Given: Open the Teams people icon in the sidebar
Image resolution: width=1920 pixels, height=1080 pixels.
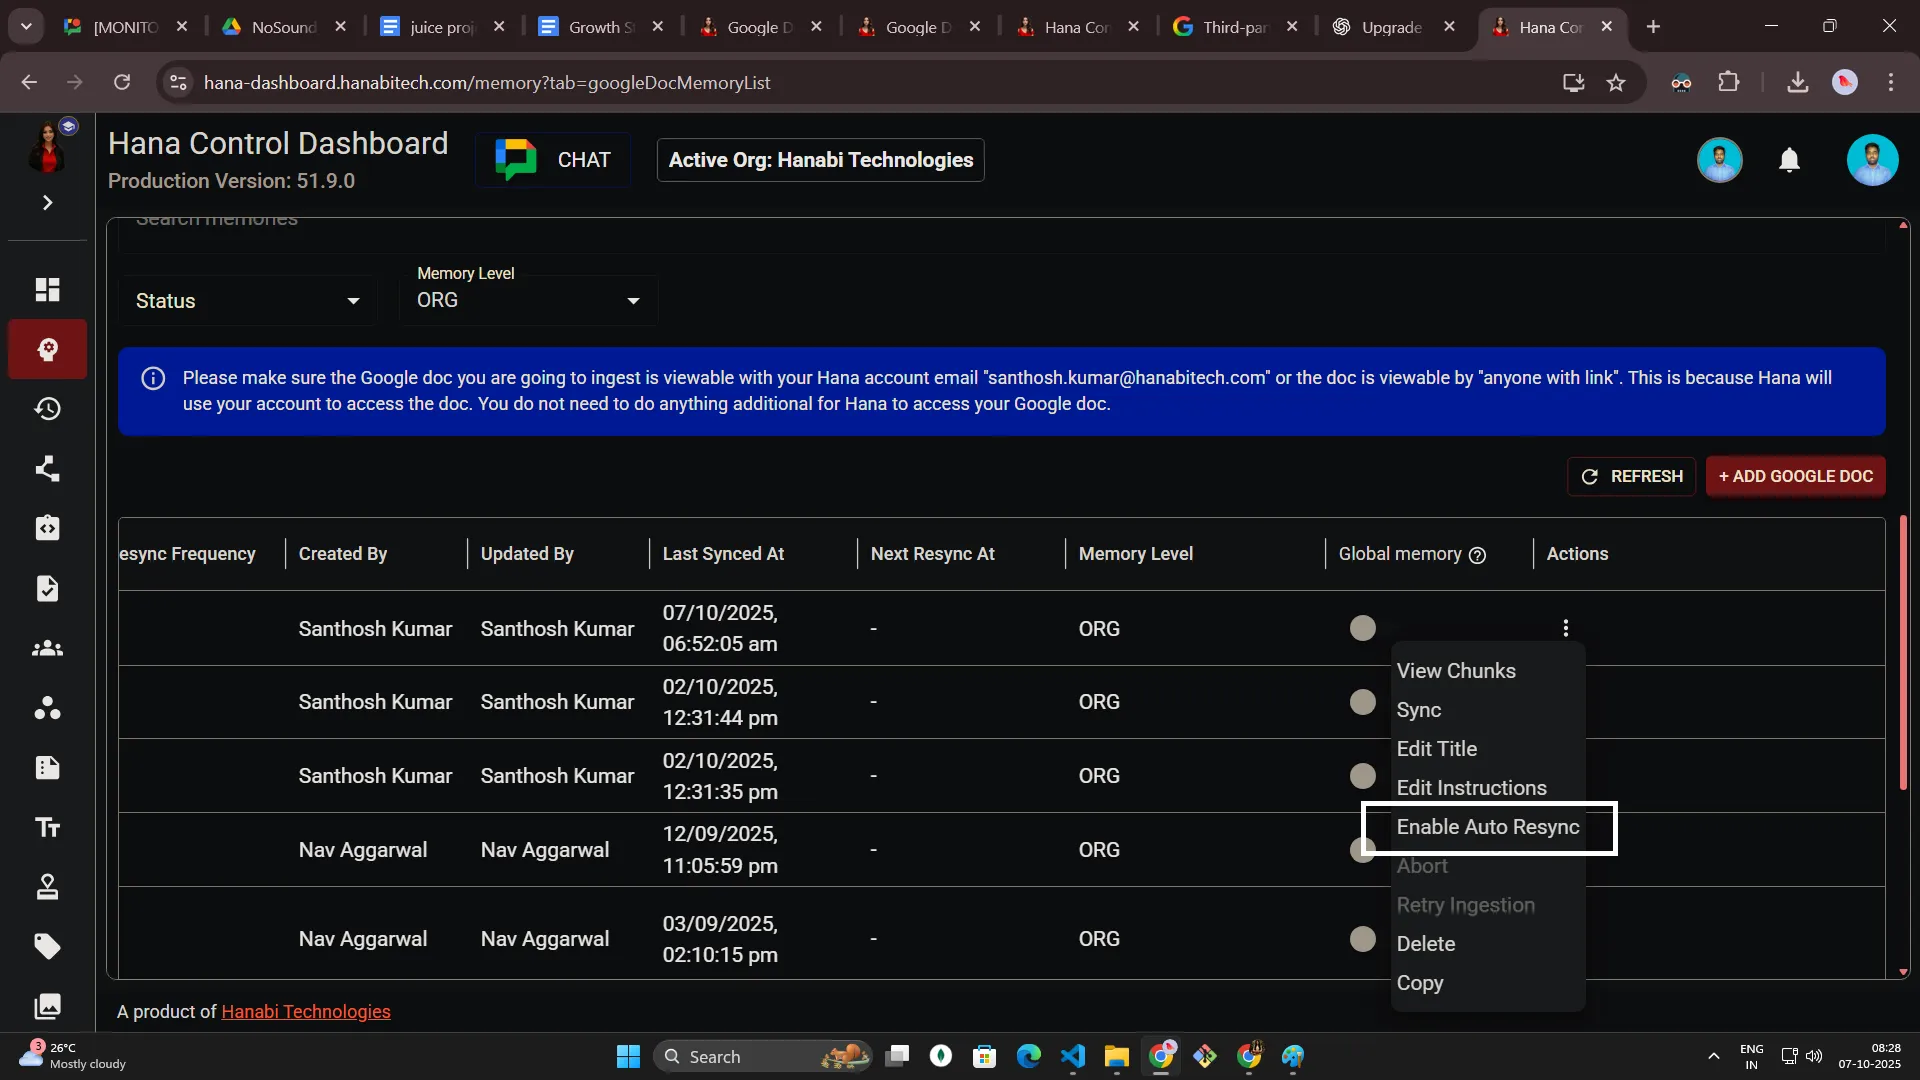Looking at the screenshot, I should 47,648.
